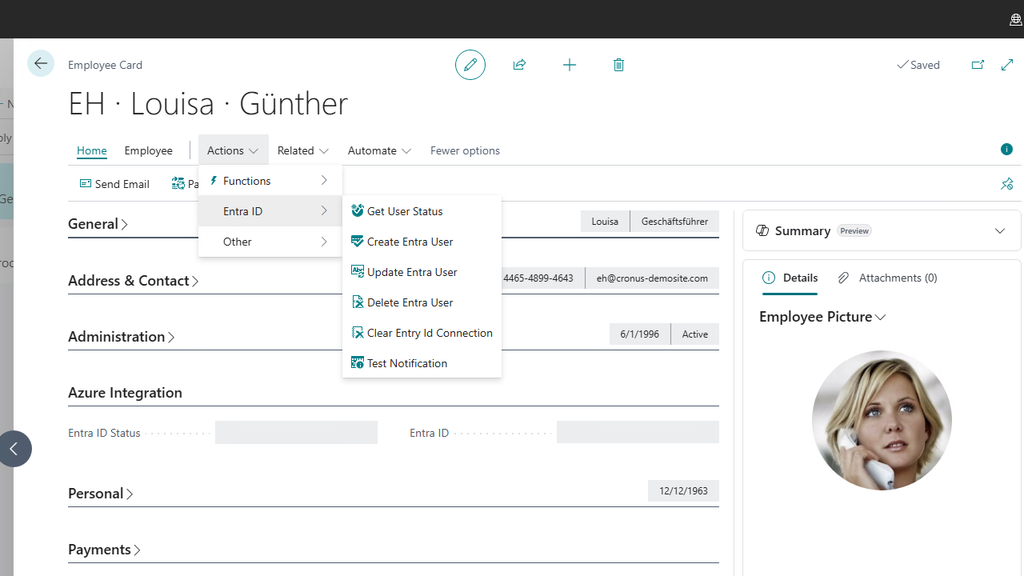The height and width of the screenshot is (576, 1024).
Task: Choose Test Notification
Action: click(422, 363)
